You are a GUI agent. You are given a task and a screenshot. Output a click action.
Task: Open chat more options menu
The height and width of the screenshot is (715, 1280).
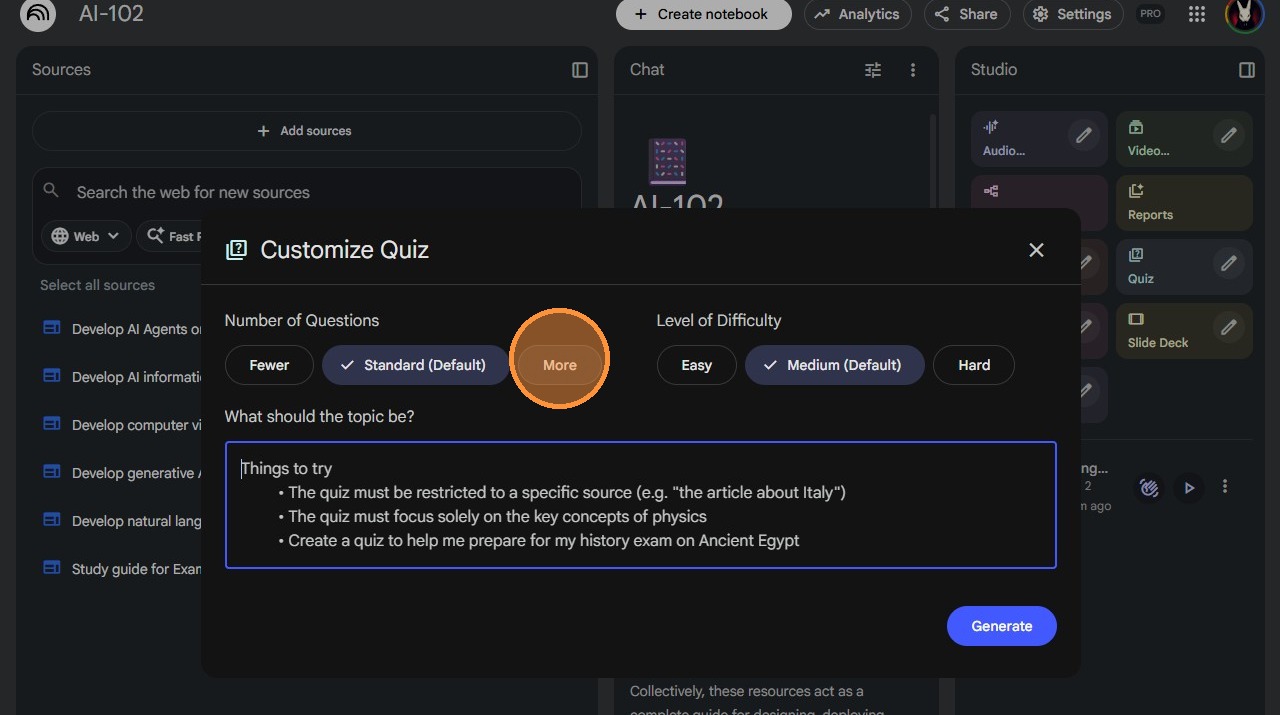click(x=912, y=70)
